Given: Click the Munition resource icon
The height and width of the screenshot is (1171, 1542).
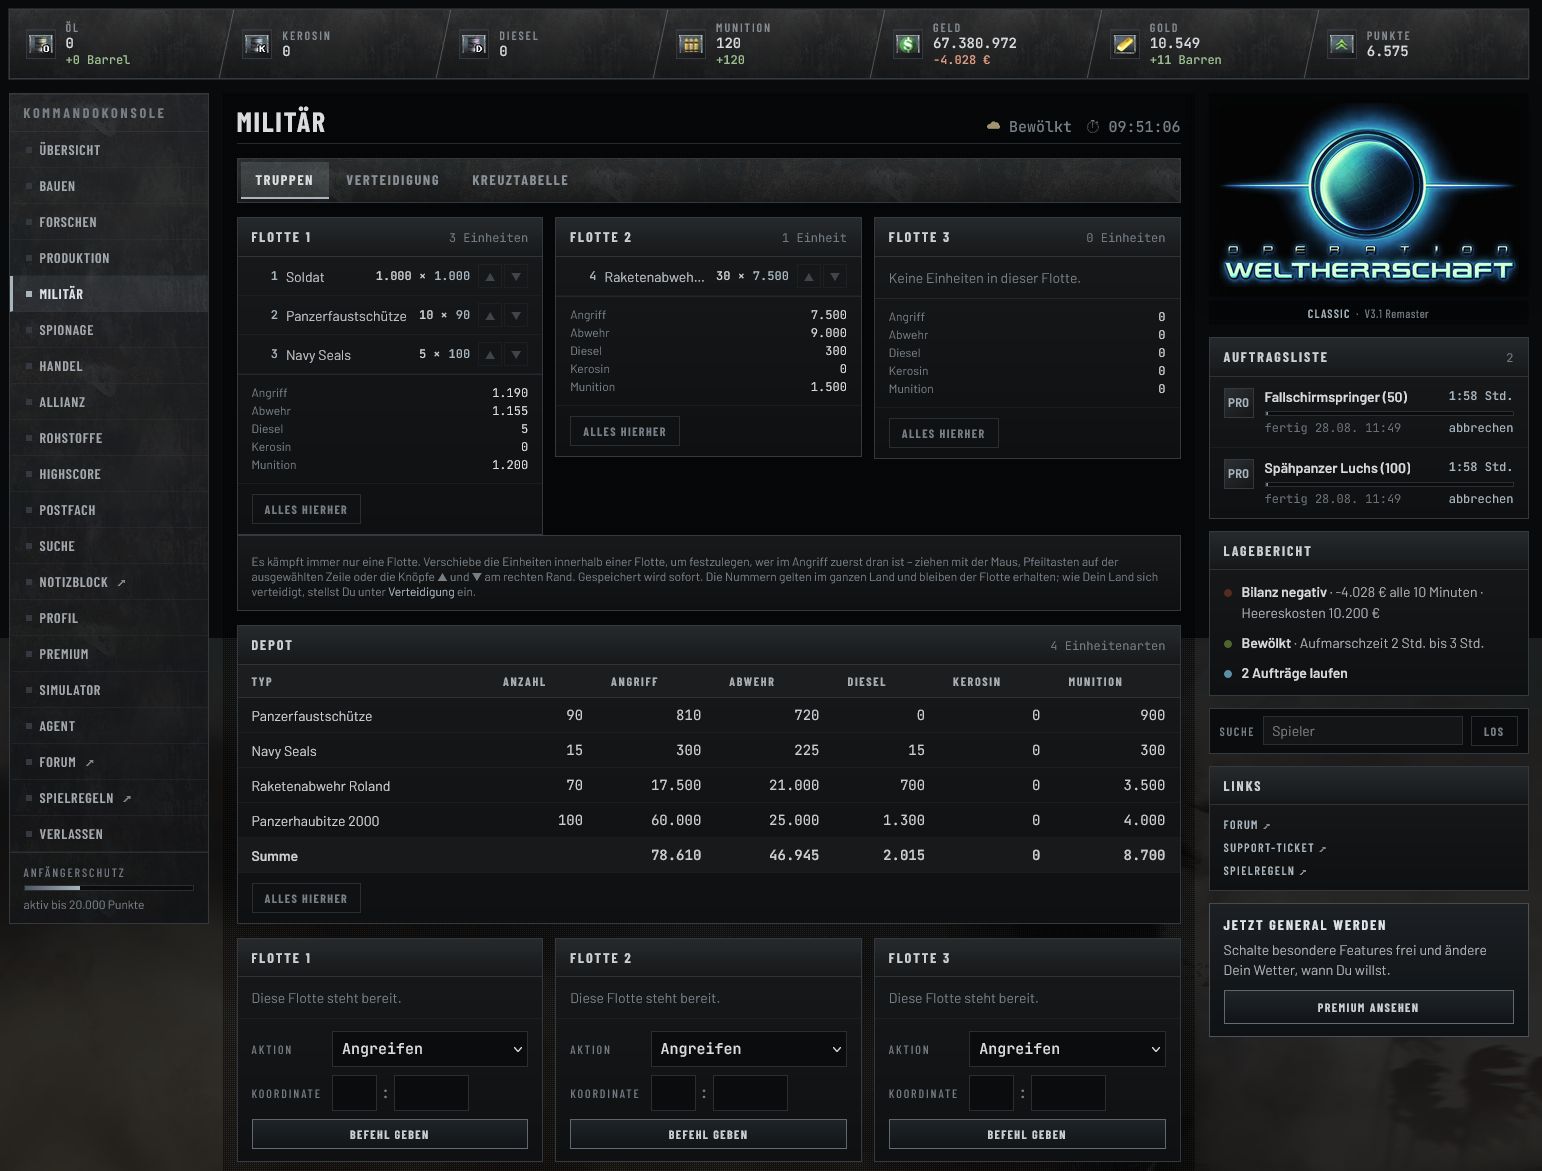Looking at the screenshot, I should pyautogui.click(x=690, y=44).
